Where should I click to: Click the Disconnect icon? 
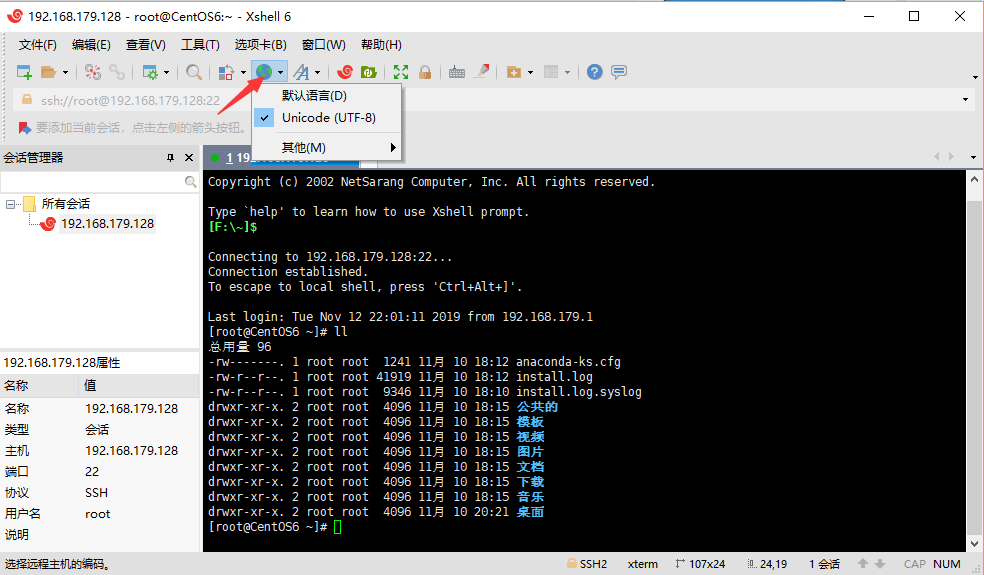[x=93, y=72]
